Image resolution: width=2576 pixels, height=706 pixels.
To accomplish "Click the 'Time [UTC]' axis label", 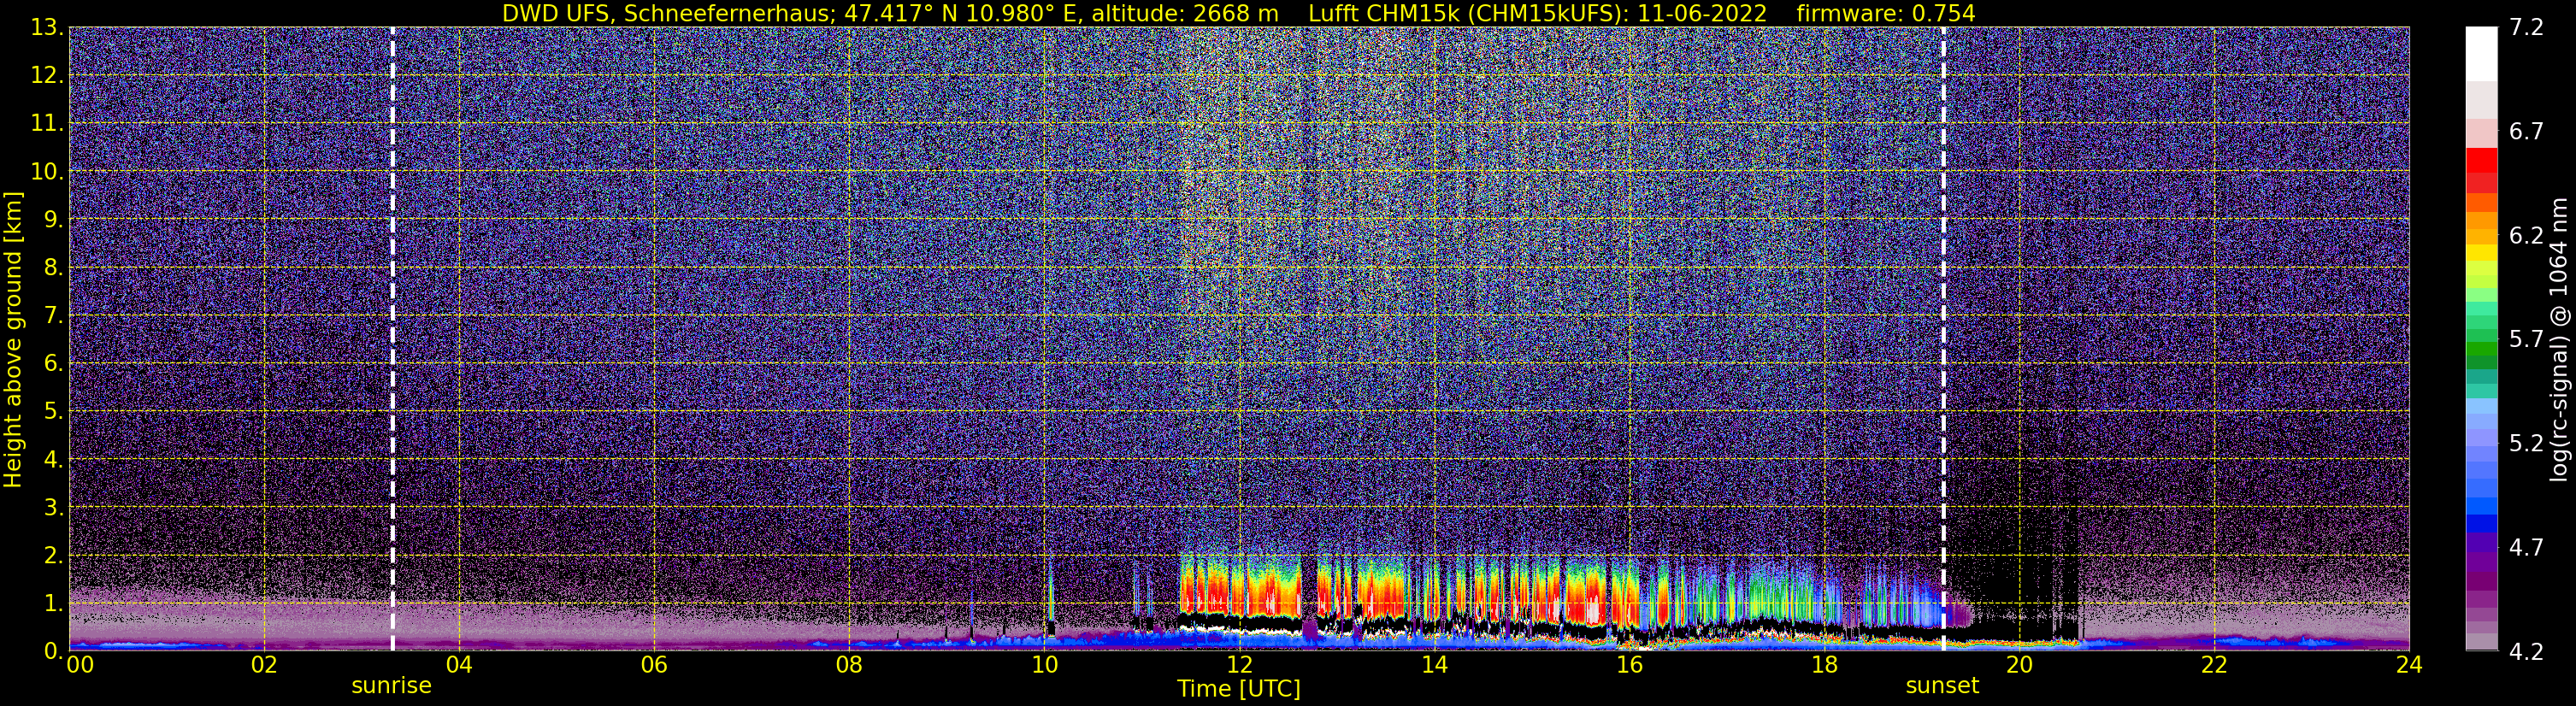I will pyautogui.click(x=1239, y=689).
